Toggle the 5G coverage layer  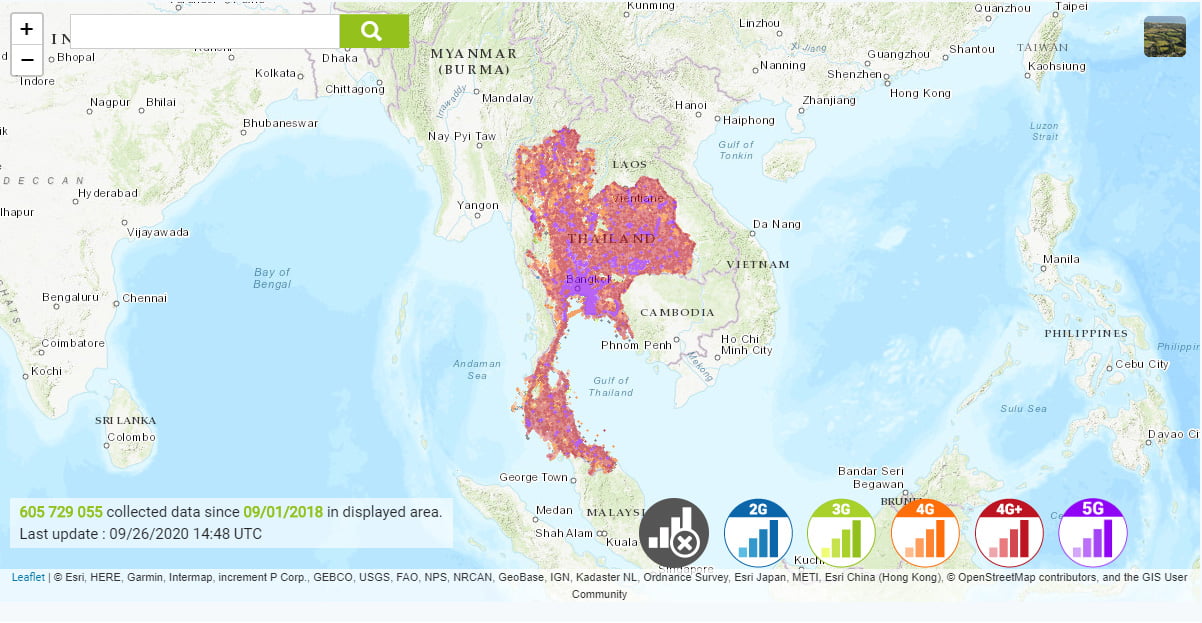pyautogui.click(x=1093, y=533)
